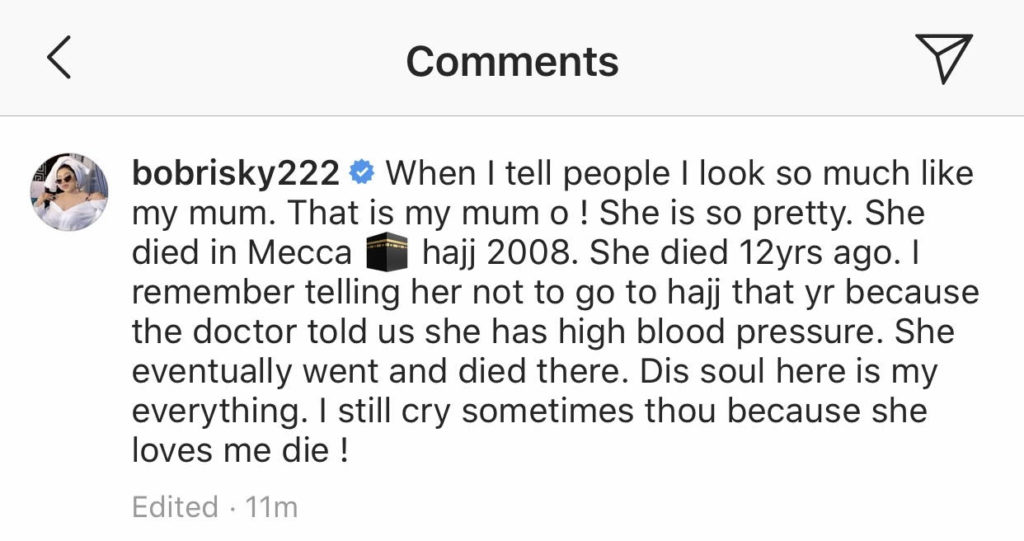The width and height of the screenshot is (1024, 541).
Task: Click the 11m timestamp
Action: click(x=273, y=507)
